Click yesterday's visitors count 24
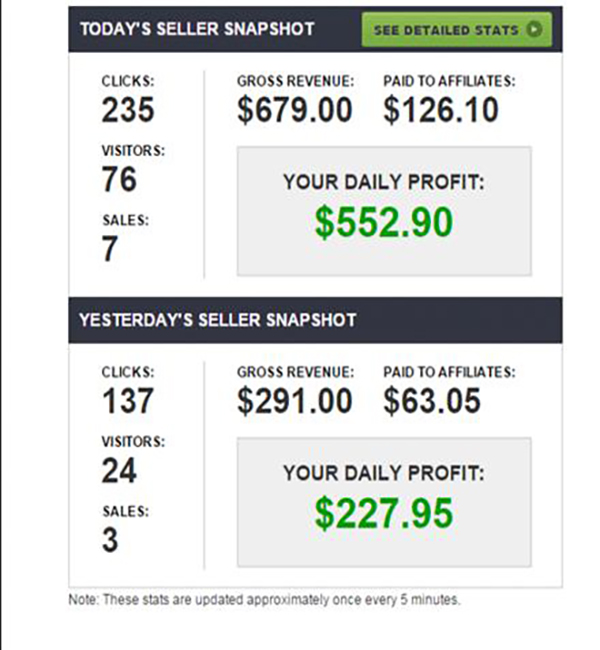This screenshot has height=650, width=600. tap(119, 470)
